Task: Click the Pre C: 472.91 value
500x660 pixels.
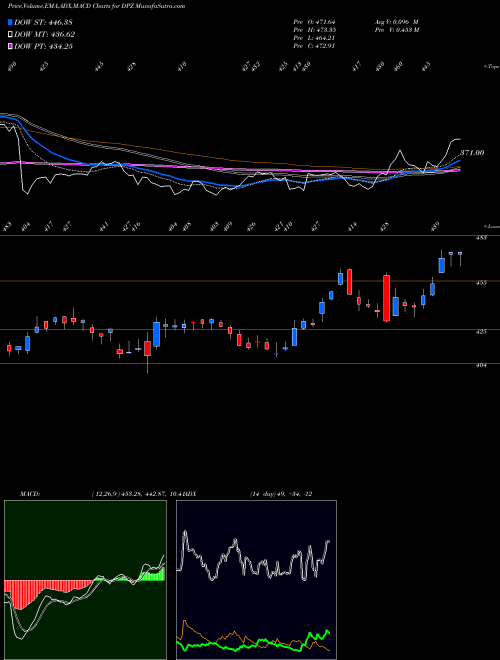Action: click(x=314, y=46)
